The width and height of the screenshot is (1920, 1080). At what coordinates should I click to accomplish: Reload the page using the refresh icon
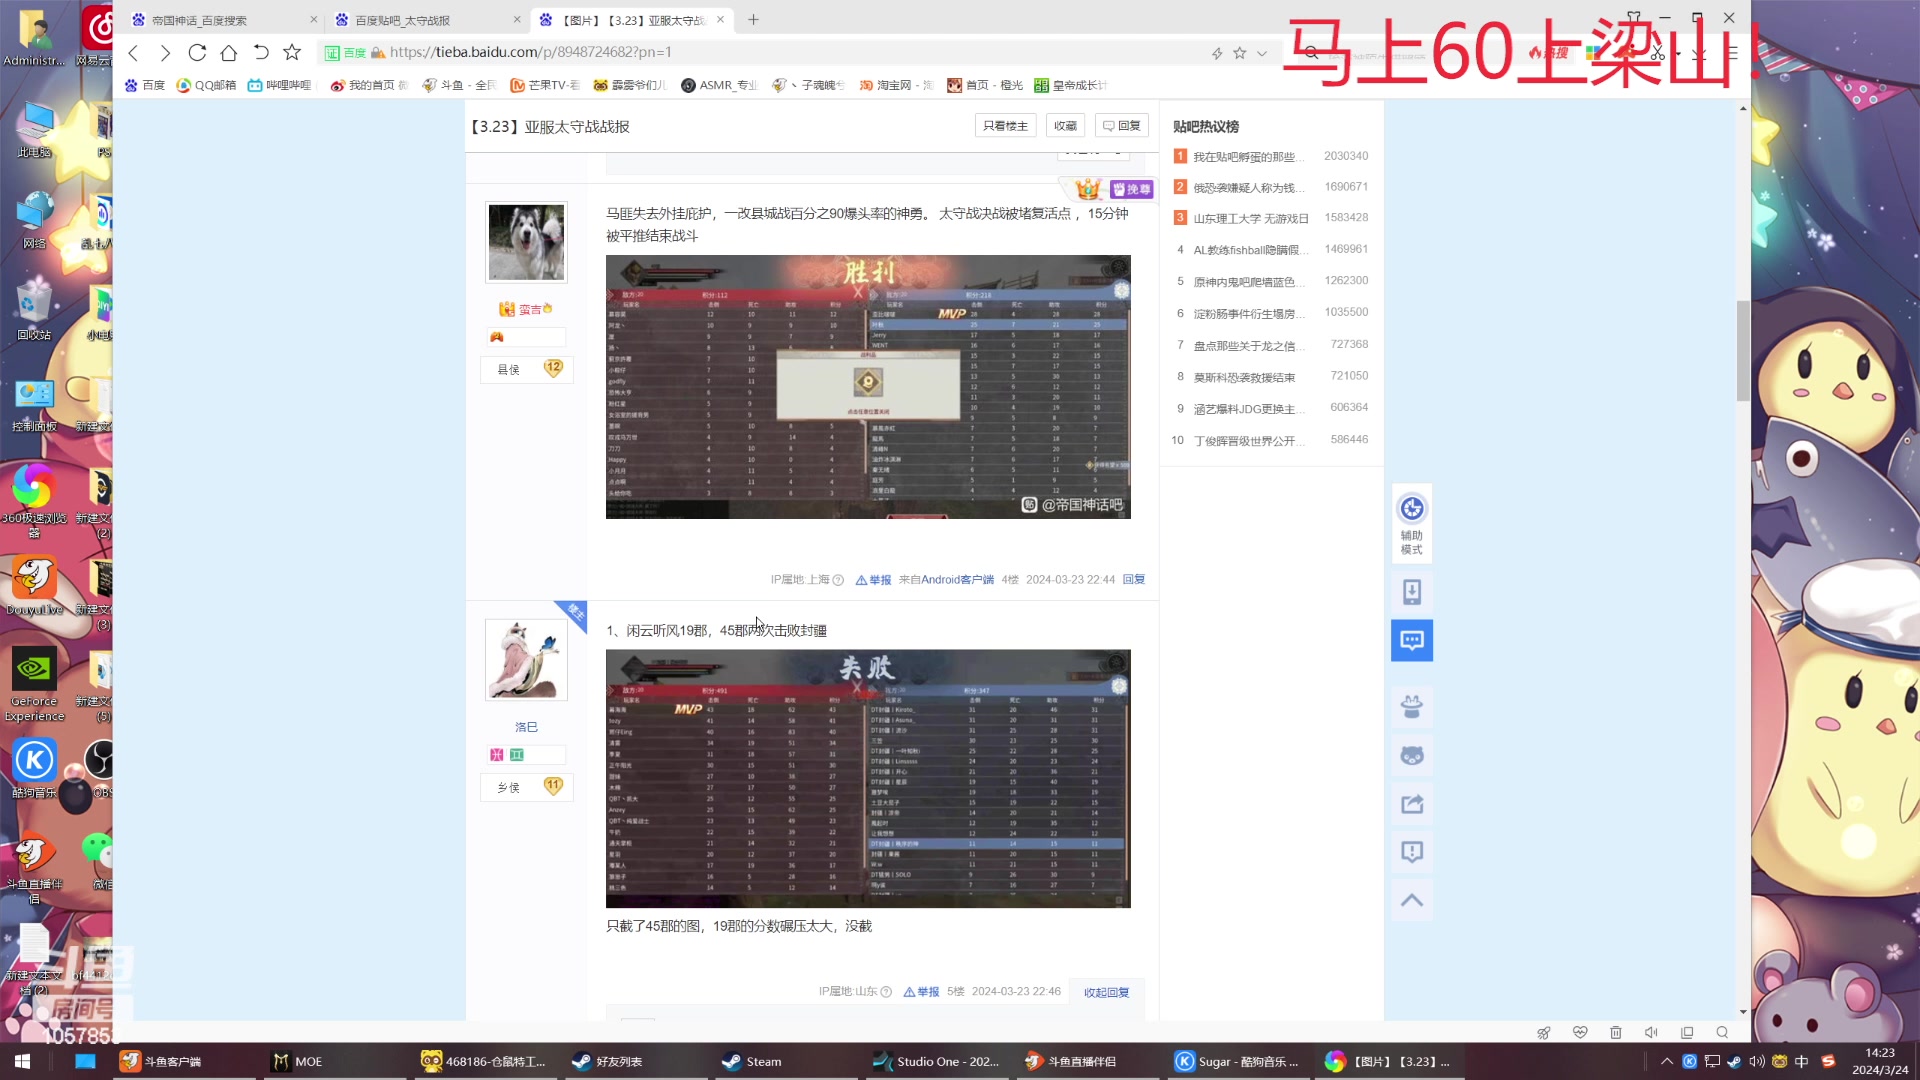196,52
